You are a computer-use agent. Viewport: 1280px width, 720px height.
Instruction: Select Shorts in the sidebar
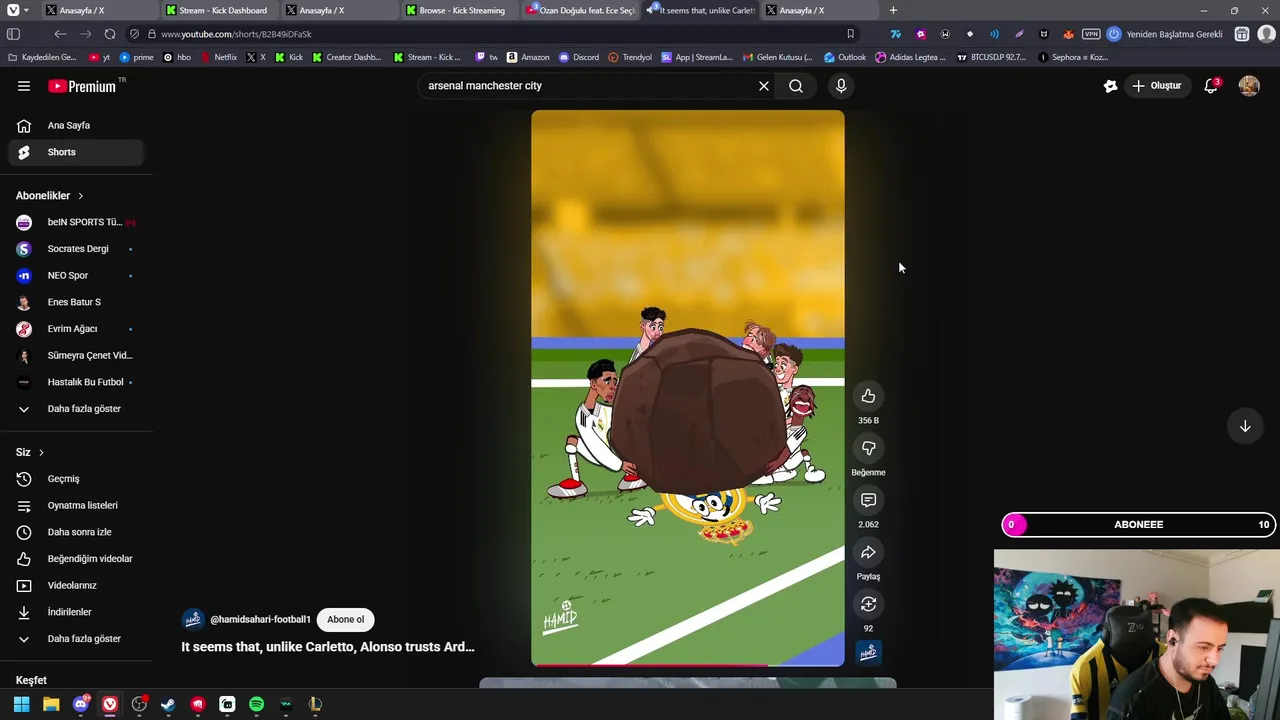coord(76,152)
